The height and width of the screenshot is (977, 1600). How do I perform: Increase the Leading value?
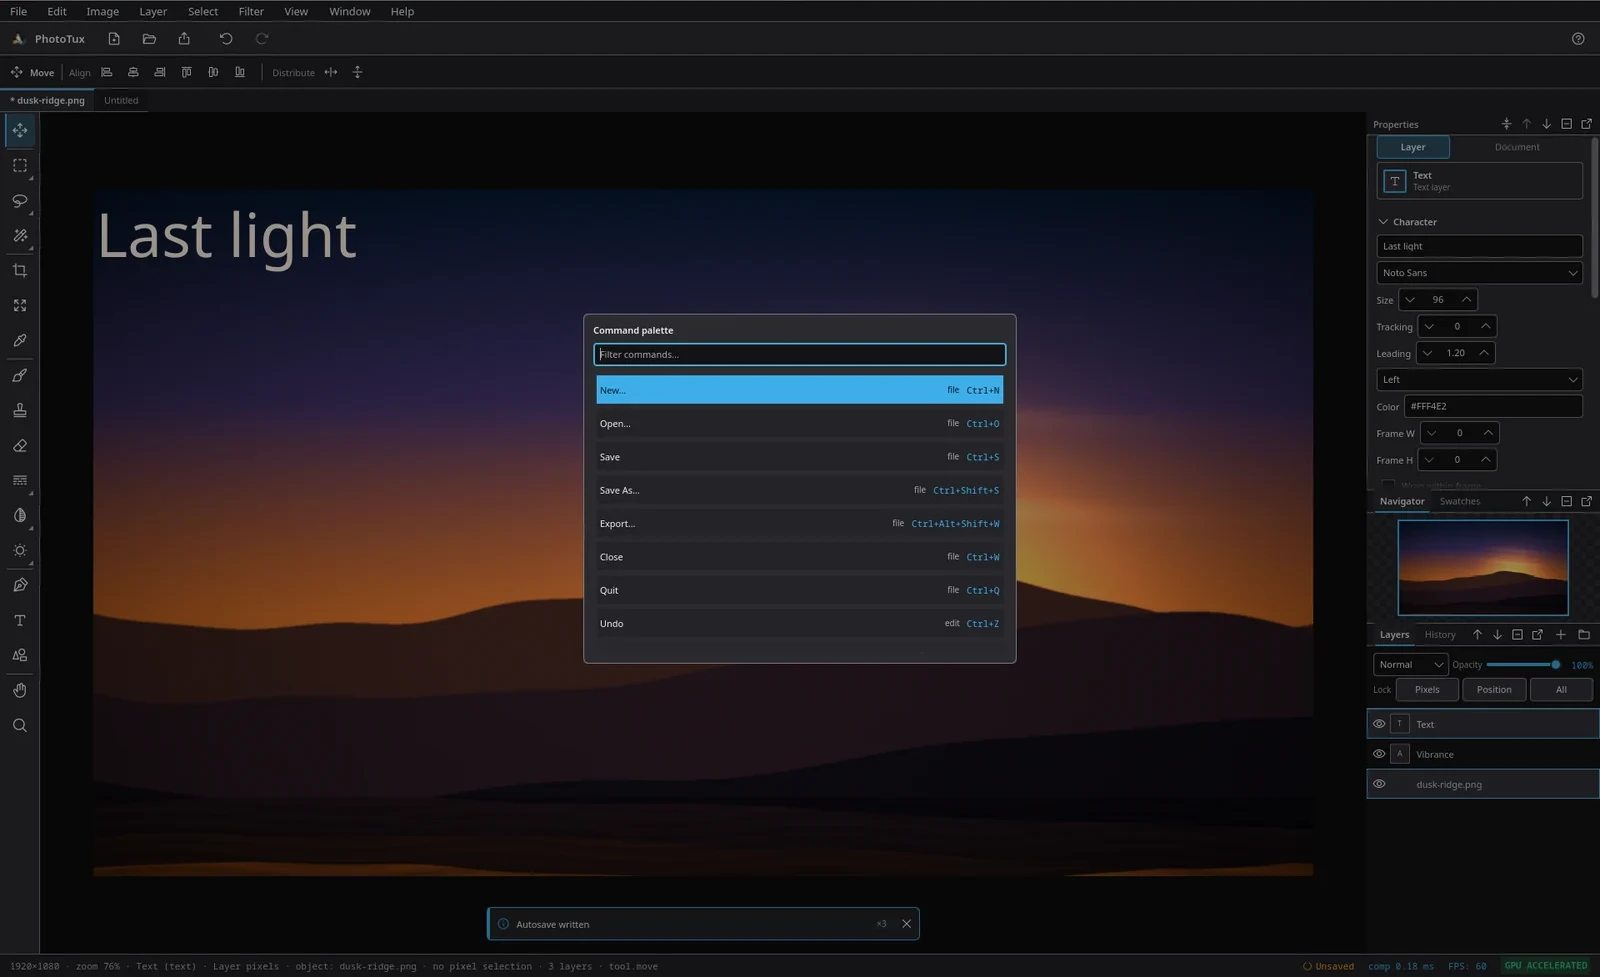[1484, 353]
